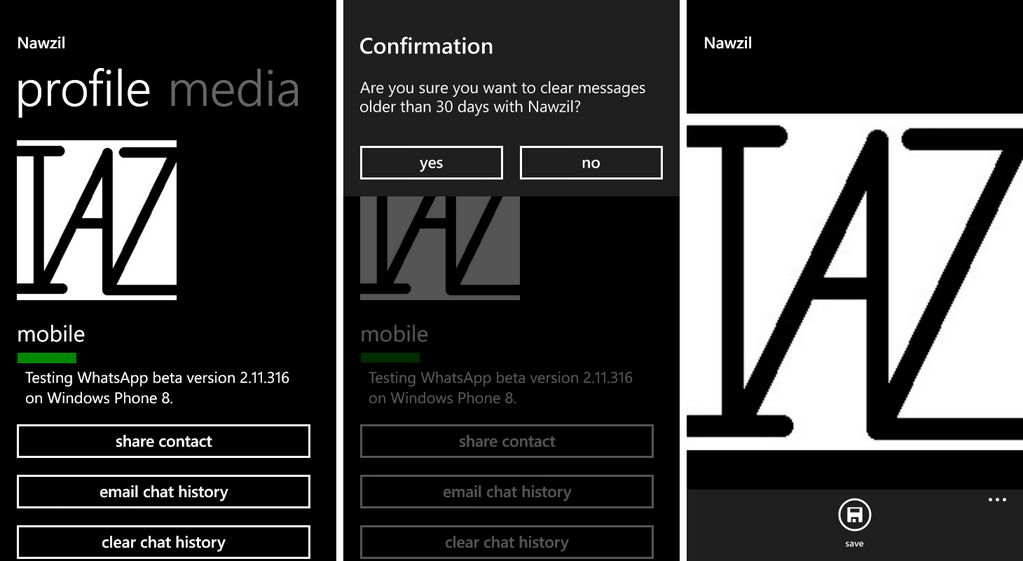Switch to the media tab
This screenshot has width=1023, height=561.
click(x=234, y=90)
